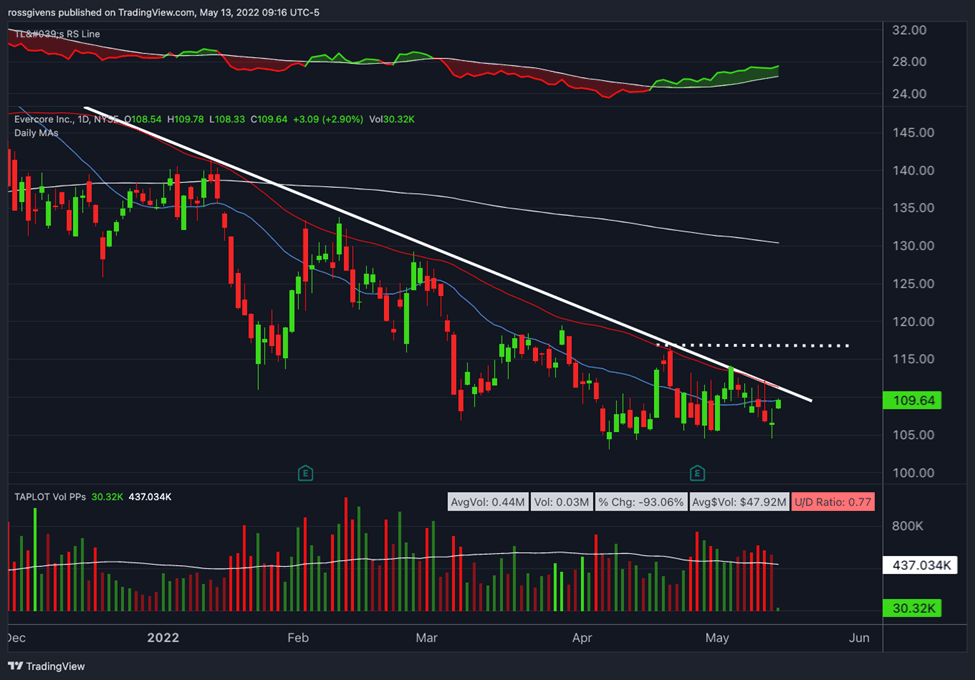Click the Daily MAs indicator label

point(34,133)
